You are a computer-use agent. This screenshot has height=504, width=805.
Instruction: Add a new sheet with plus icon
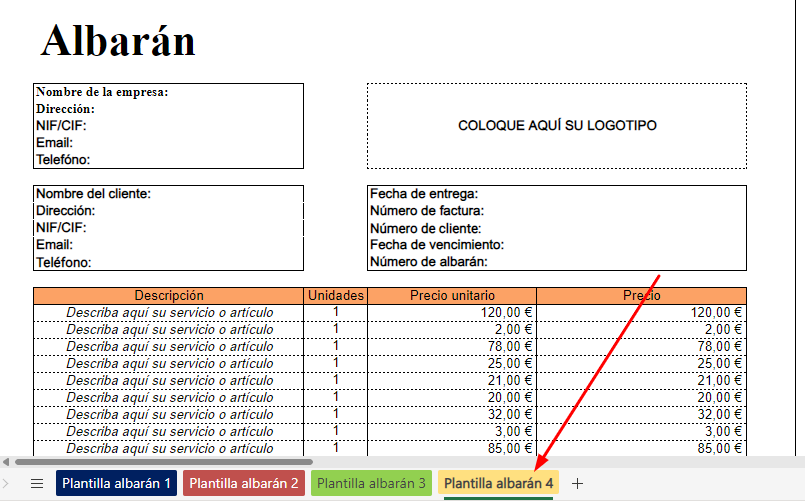577,483
